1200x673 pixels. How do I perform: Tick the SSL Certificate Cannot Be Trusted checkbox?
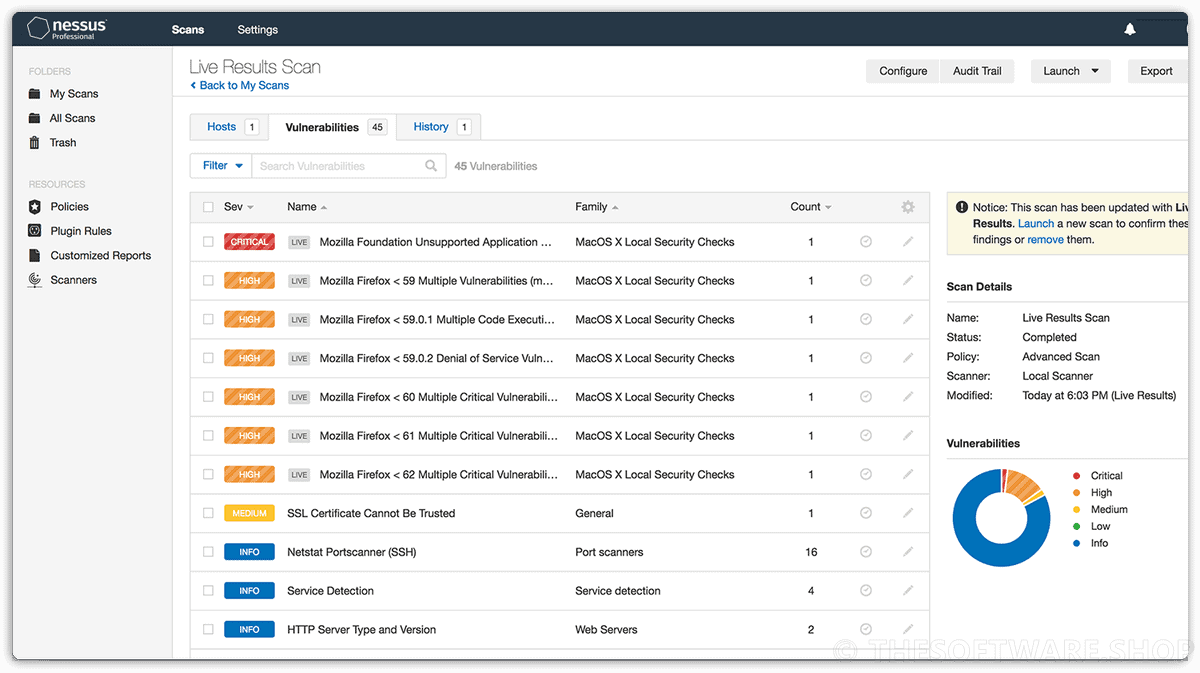pyautogui.click(x=208, y=513)
